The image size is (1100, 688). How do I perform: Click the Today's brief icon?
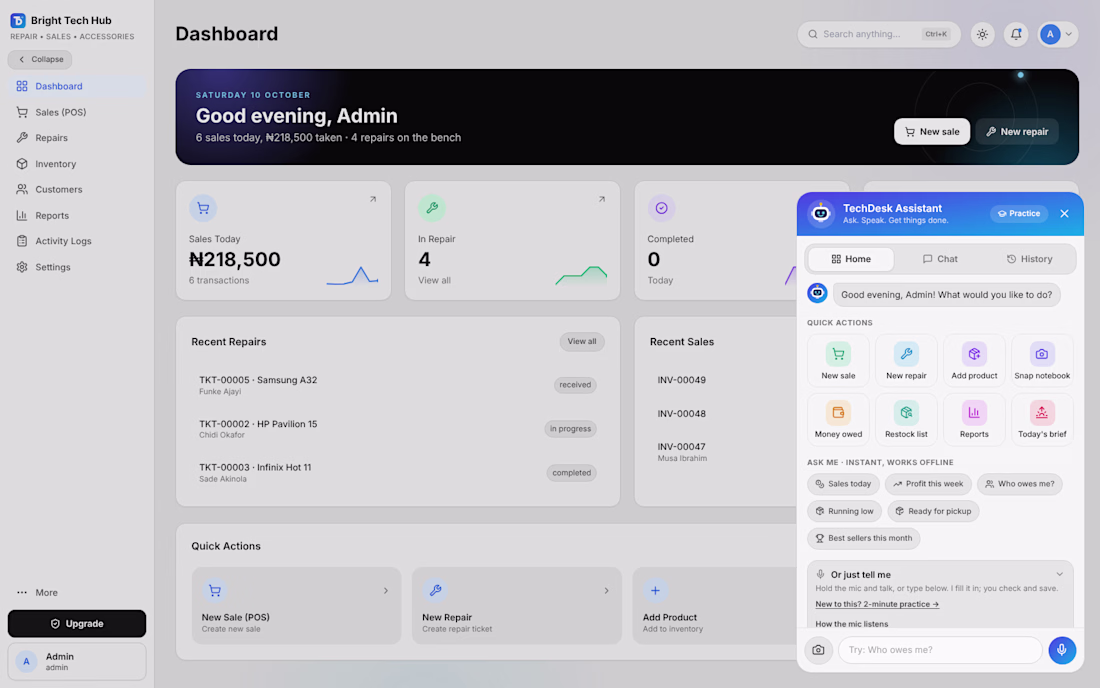click(x=1042, y=412)
